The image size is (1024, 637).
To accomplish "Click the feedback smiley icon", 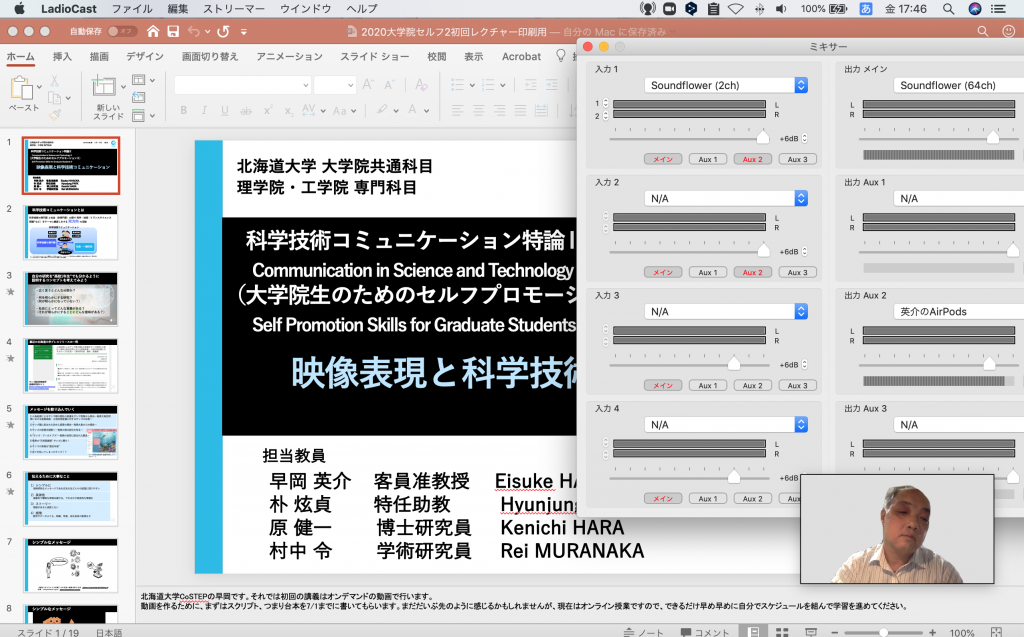I will pos(1008,31).
